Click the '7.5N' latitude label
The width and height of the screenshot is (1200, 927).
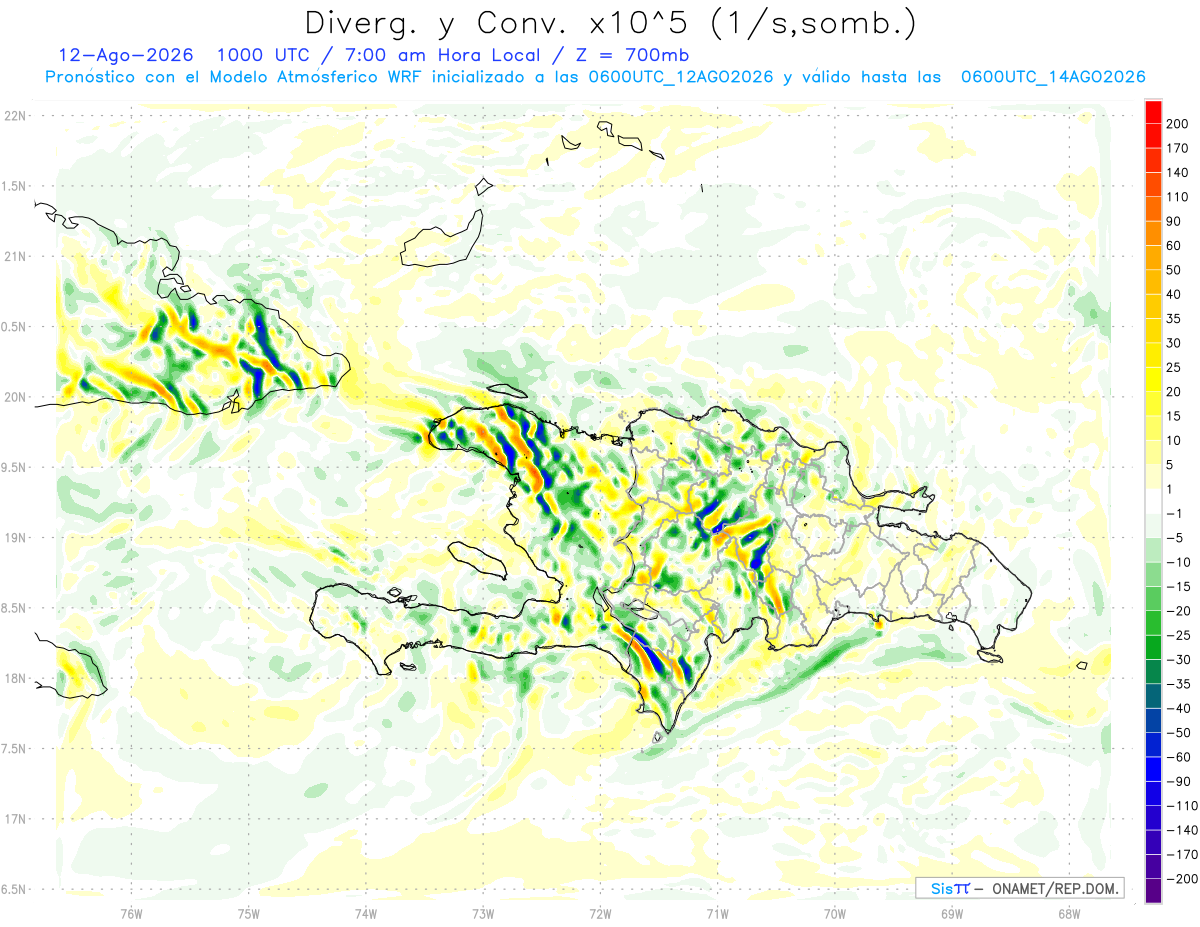click(14, 749)
